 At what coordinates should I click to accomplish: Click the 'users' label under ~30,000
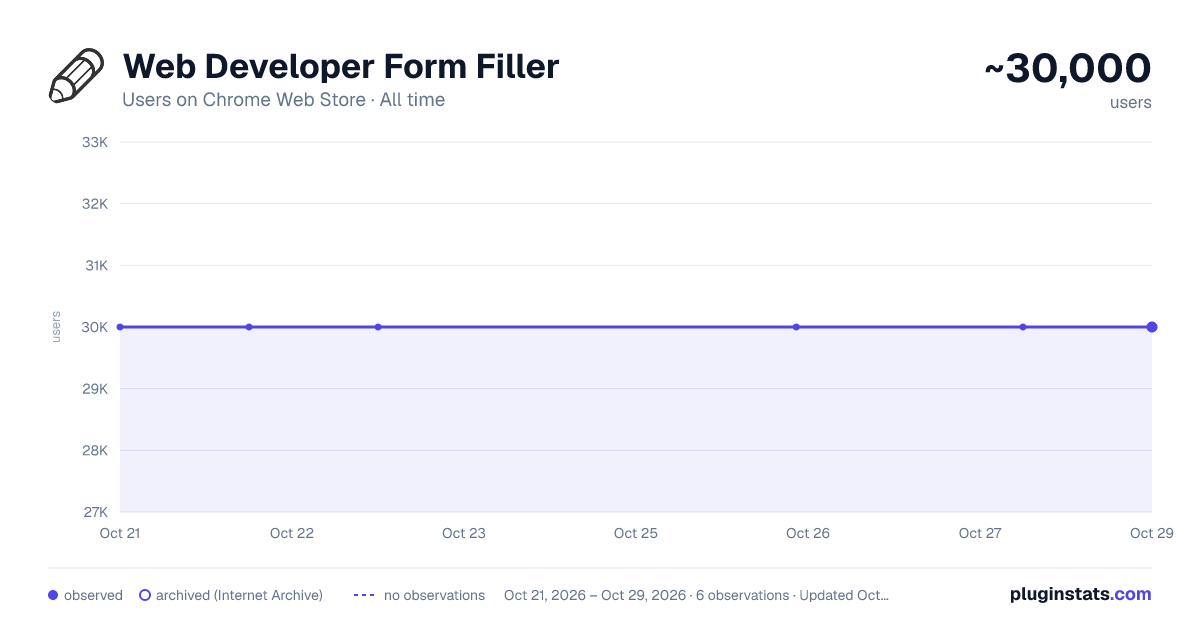click(1130, 102)
